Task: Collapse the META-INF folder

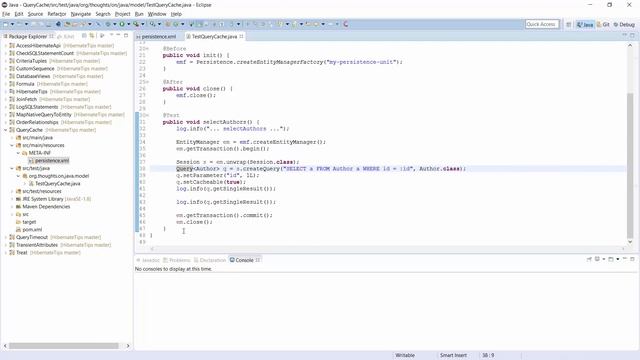Action: [x=18, y=153]
